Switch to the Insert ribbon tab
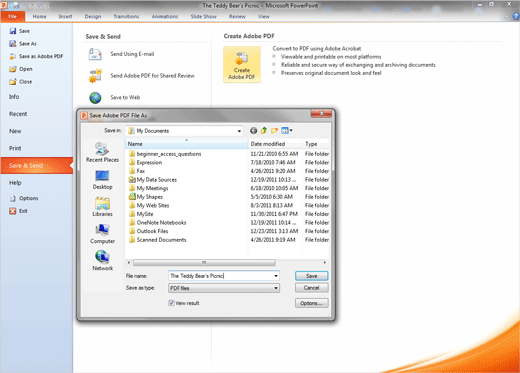Screen dimensions: 520x373 65,16
